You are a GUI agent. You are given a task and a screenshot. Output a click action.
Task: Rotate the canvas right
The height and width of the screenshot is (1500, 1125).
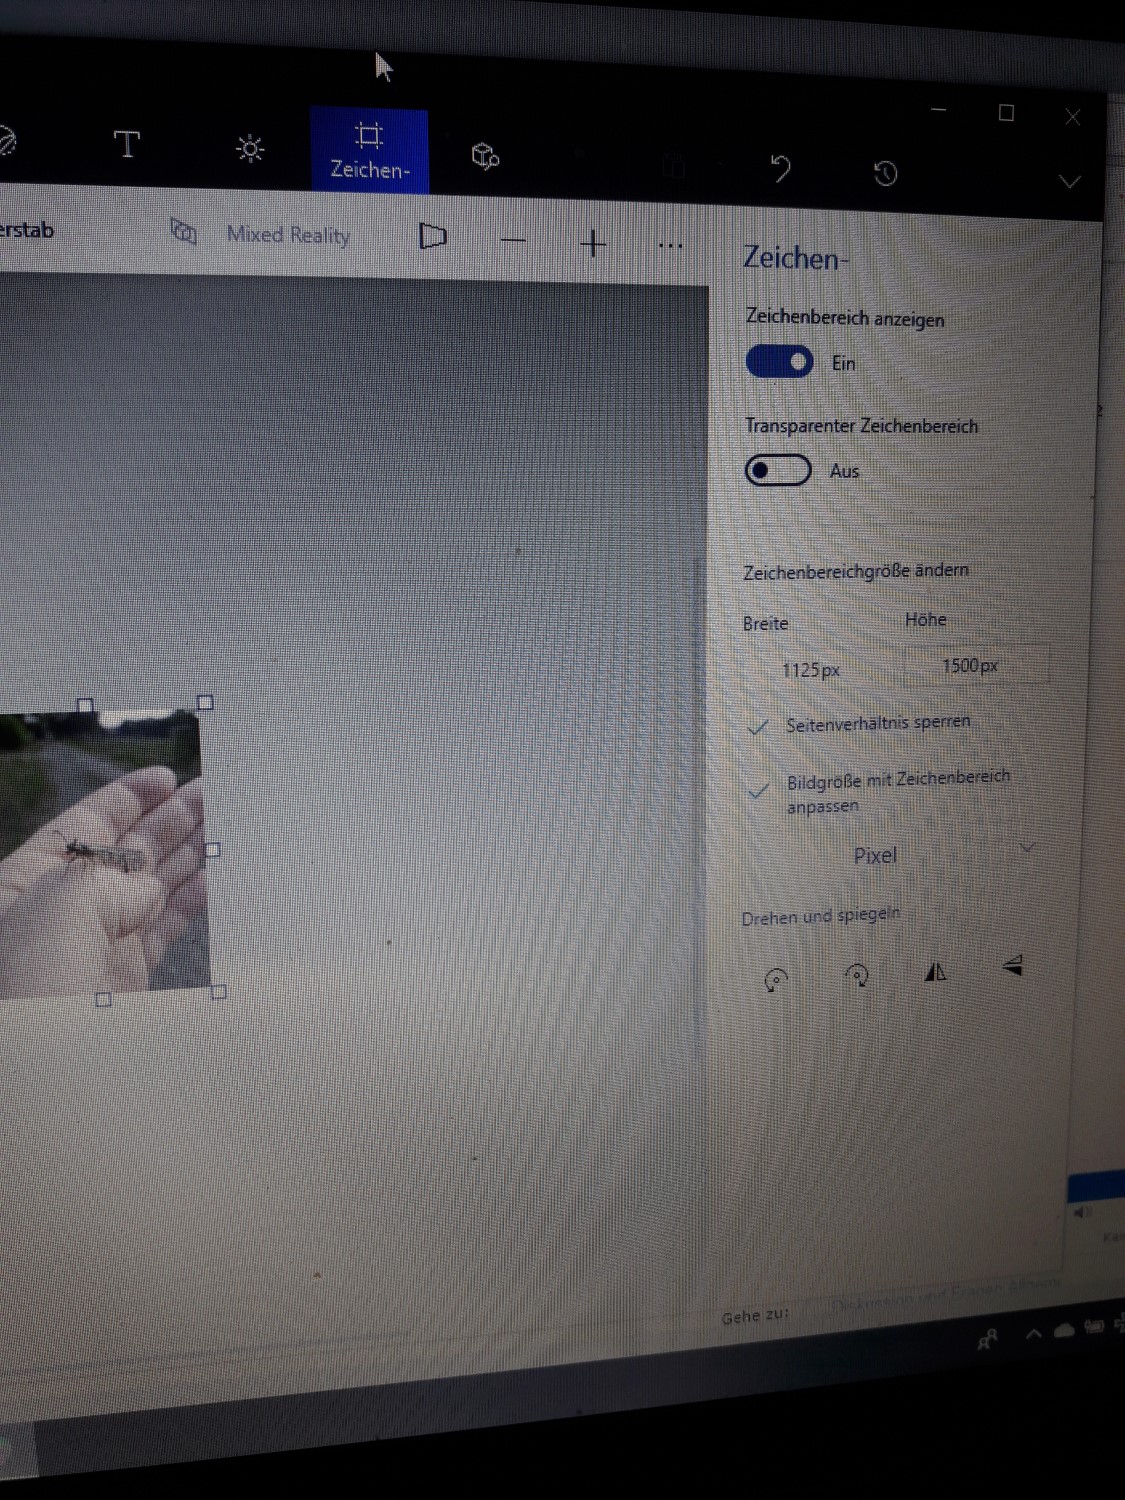[857, 975]
